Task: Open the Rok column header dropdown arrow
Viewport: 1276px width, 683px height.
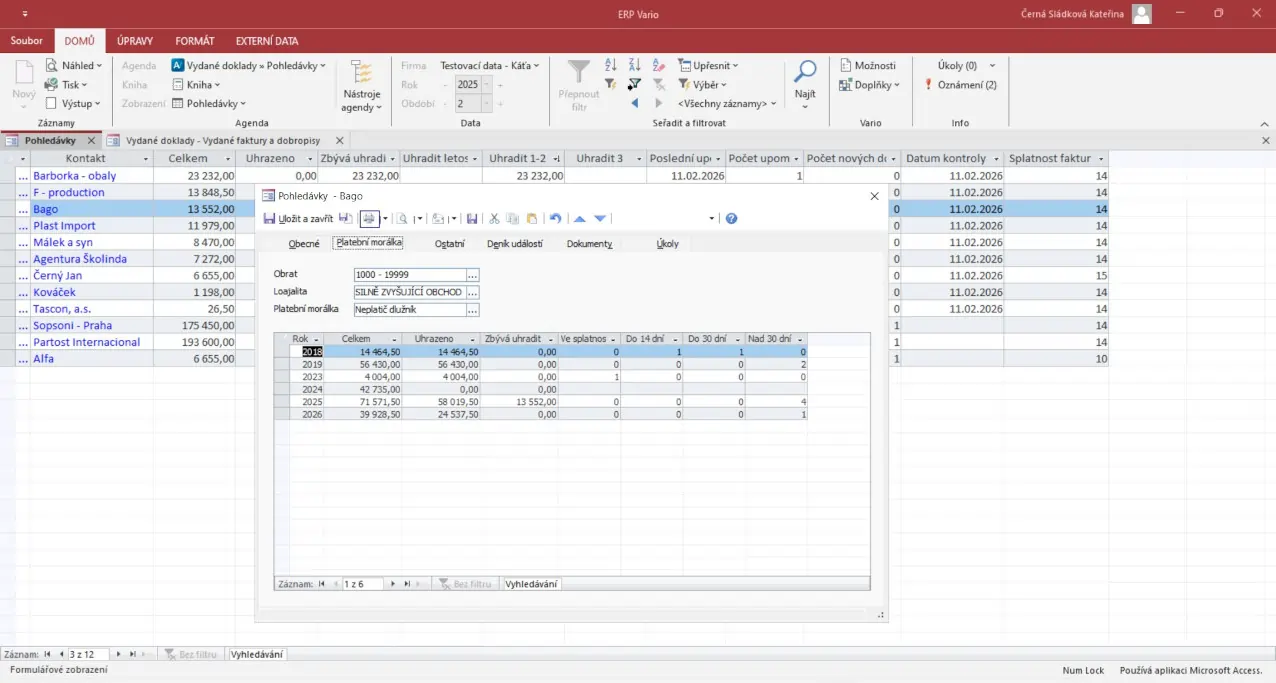Action: tap(317, 339)
